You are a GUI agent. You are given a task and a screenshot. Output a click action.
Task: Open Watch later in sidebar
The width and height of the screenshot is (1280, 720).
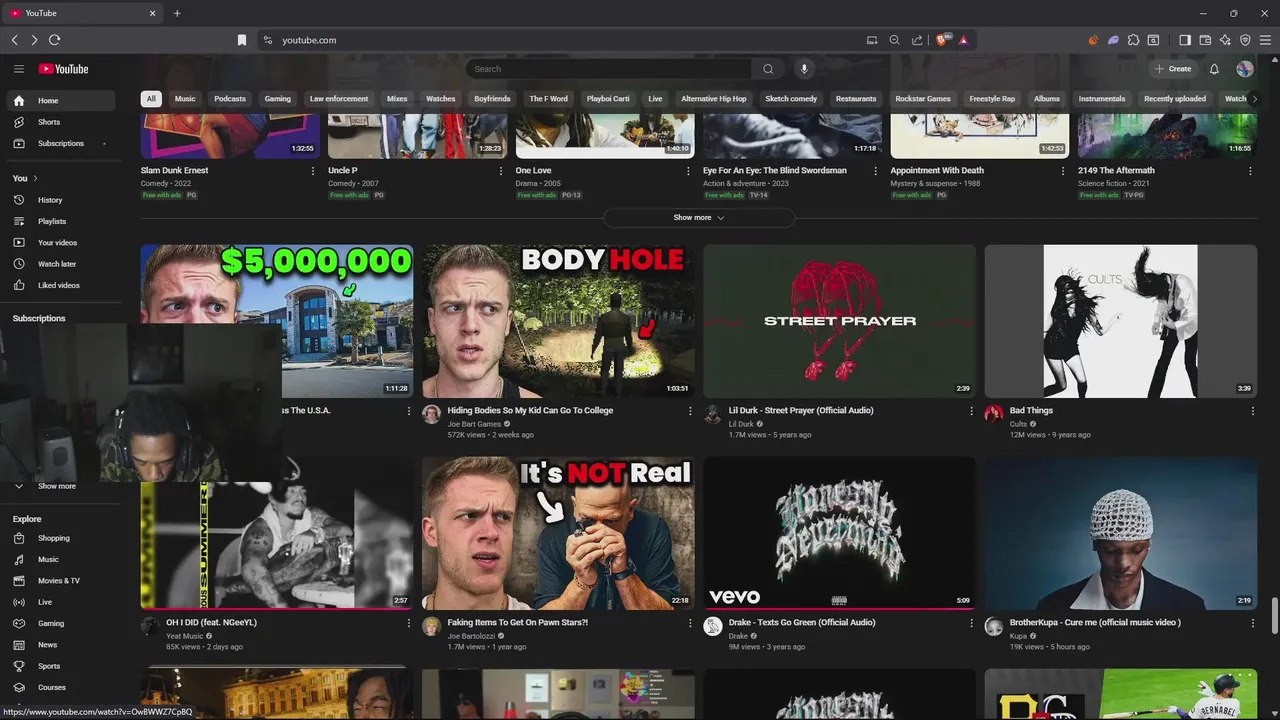click(x=62, y=264)
